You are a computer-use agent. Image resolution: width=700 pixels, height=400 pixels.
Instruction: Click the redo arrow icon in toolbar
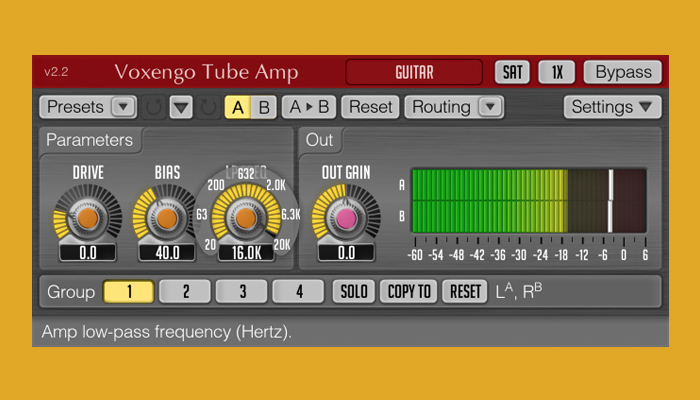tap(208, 107)
